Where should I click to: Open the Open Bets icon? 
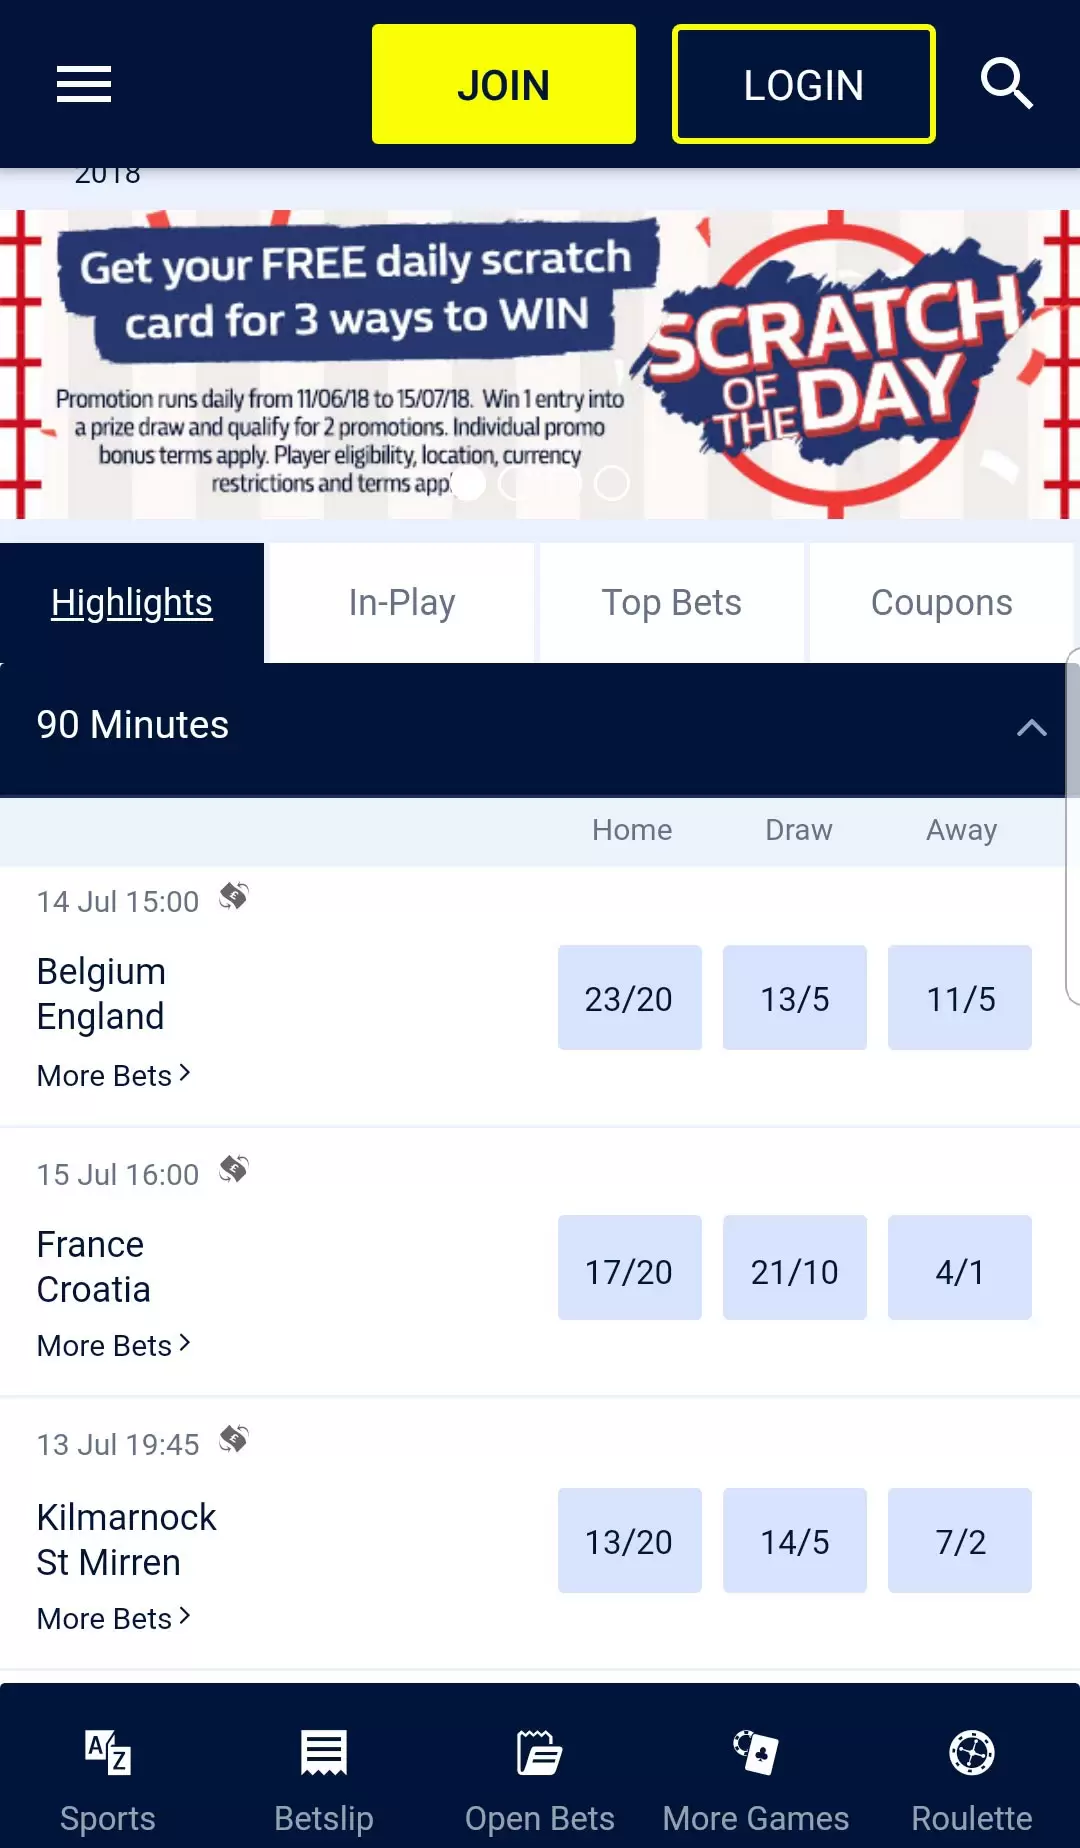(540, 1753)
